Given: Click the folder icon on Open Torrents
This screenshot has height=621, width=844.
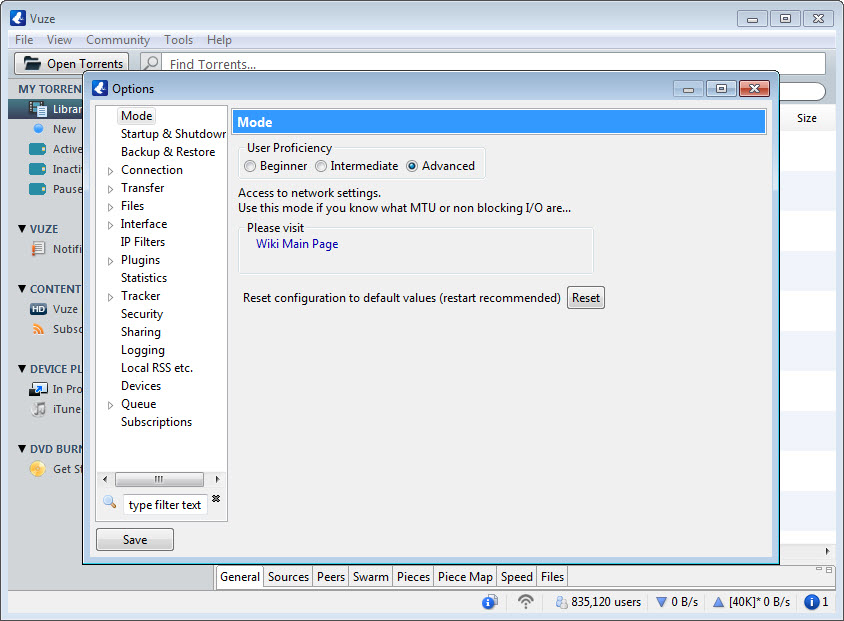Looking at the screenshot, I should click(x=32, y=63).
